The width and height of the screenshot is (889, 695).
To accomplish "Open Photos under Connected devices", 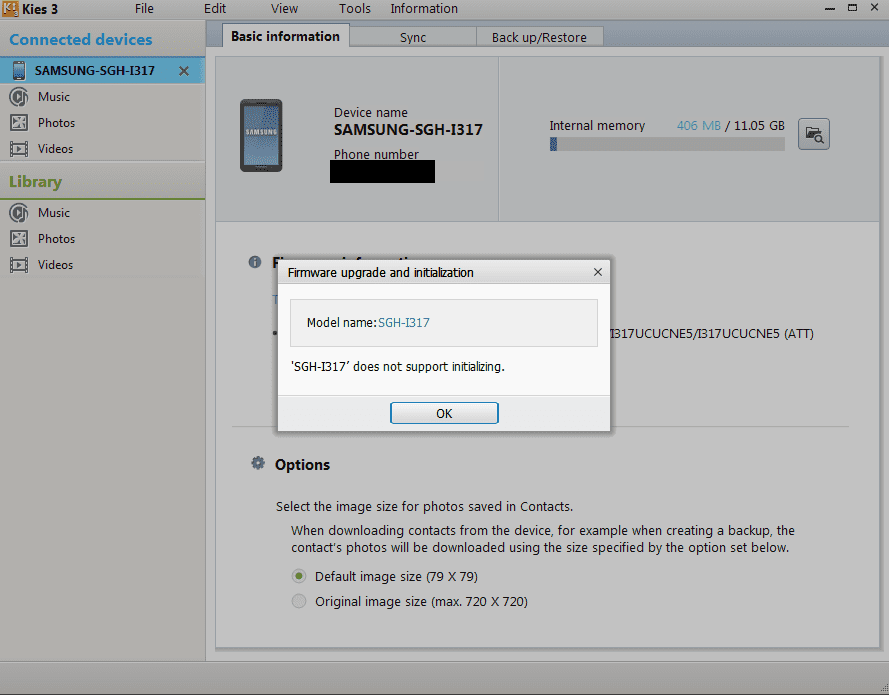I will (x=56, y=123).
